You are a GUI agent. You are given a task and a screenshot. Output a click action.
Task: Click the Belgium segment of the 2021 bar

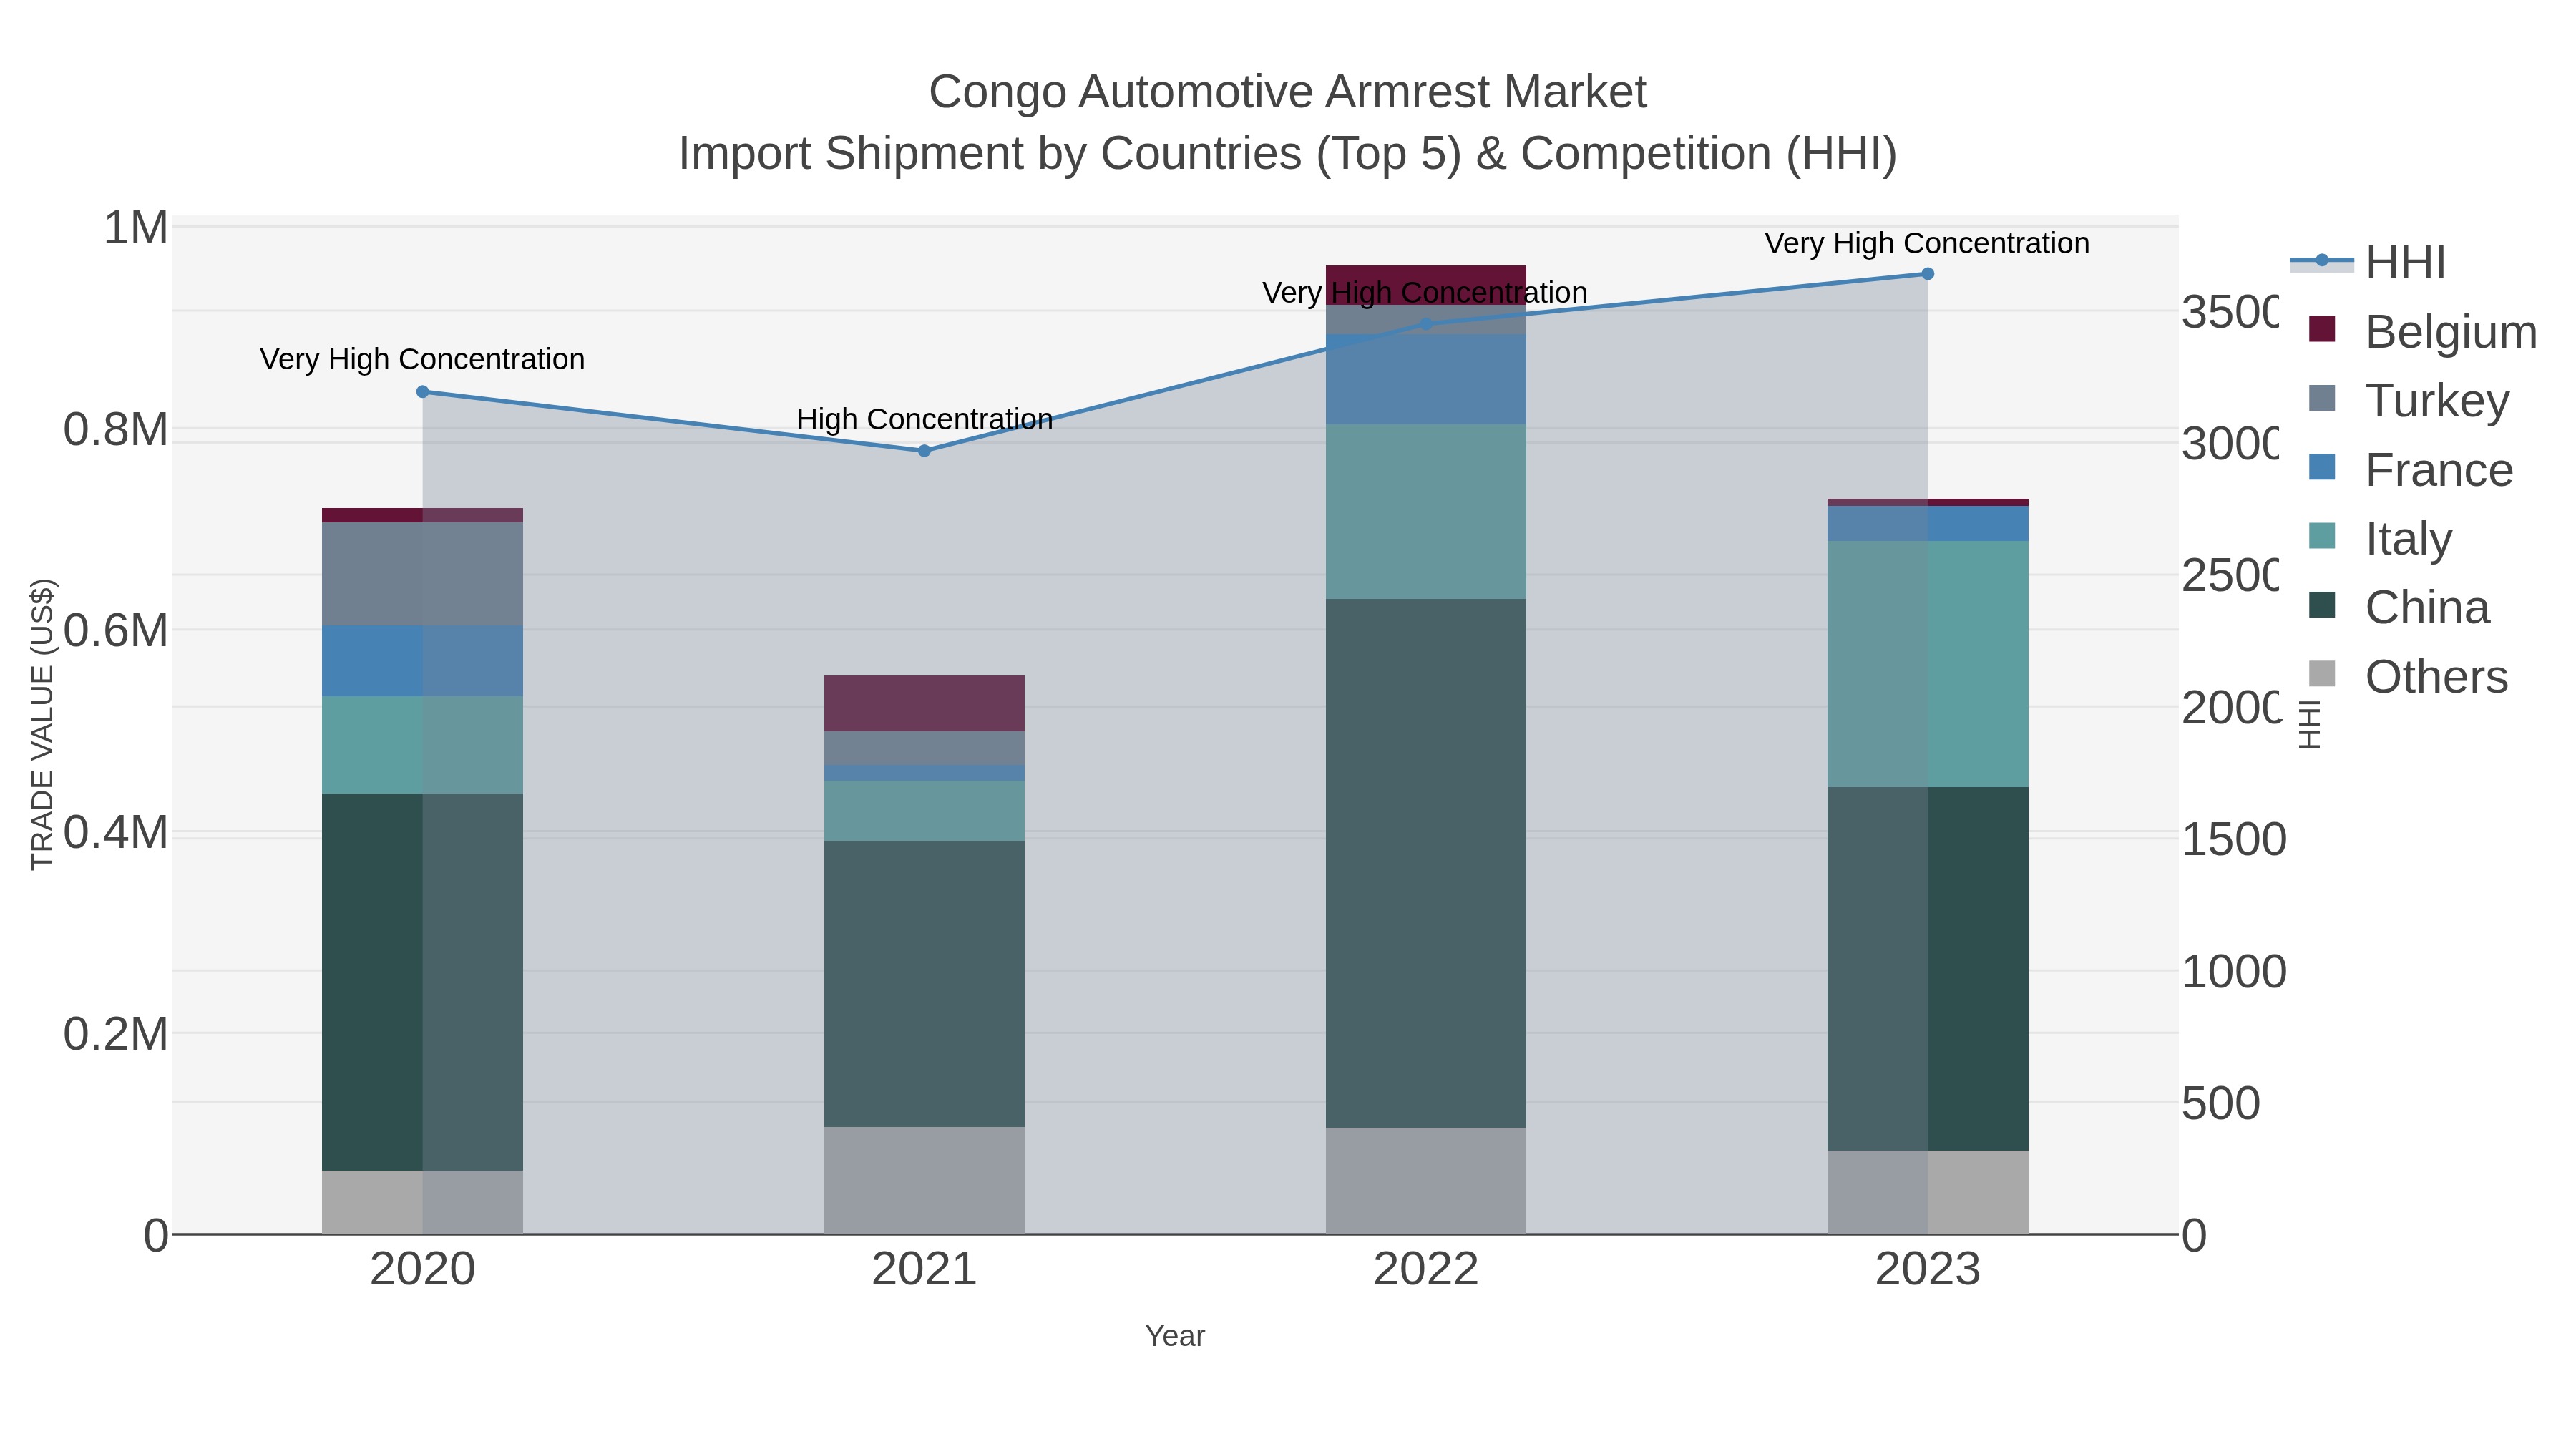click(x=924, y=704)
